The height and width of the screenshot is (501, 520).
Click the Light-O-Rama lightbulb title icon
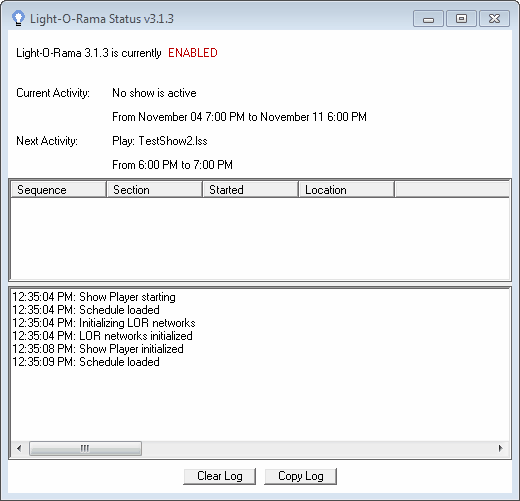coord(18,18)
